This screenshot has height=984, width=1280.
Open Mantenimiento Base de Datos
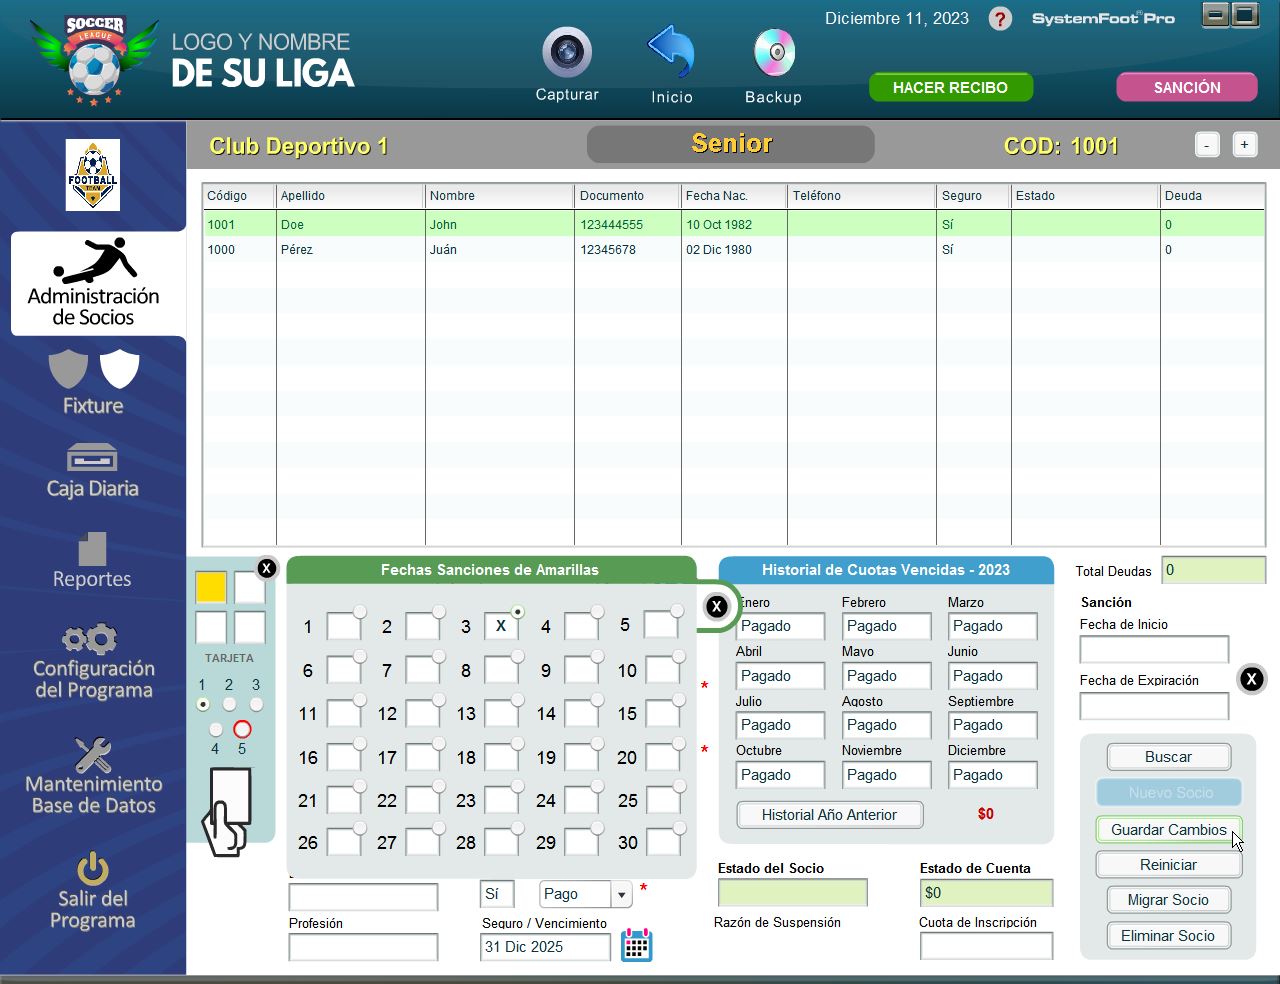click(93, 777)
